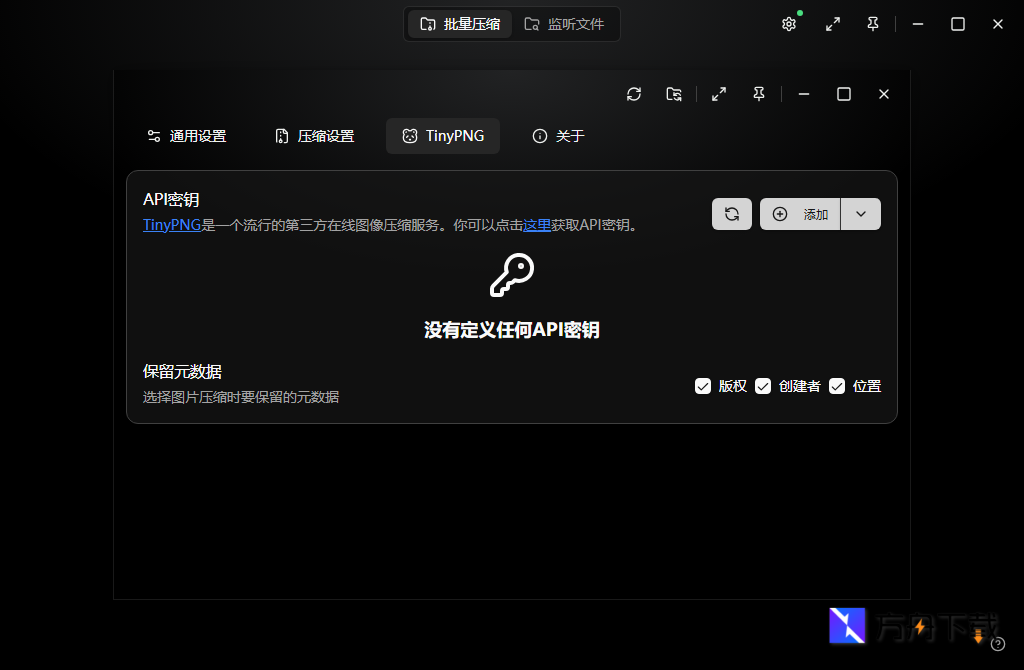Screen dimensions: 1024x670
Task: Click the fullscreen expand icon in main titlebar
Action: click(x=833, y=23)
